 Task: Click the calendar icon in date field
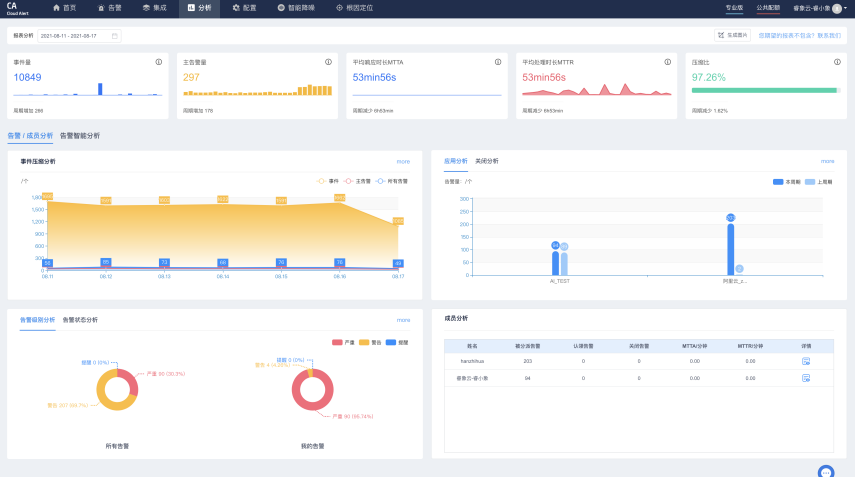(115, 36)
